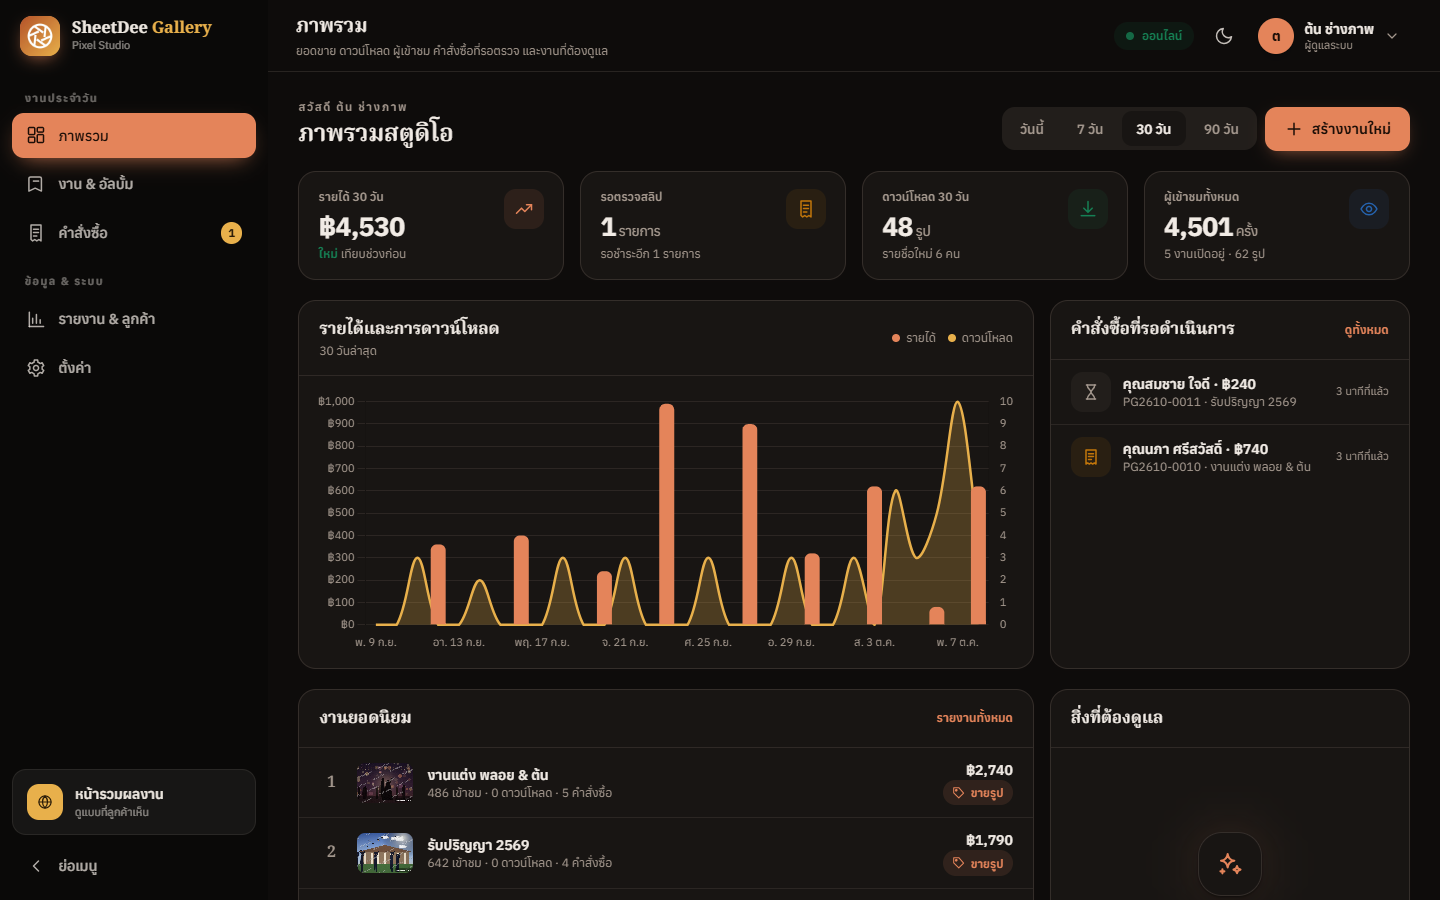Go to คำสั่งซื้อ in the sidebar
Image resolution: width=1440 pixels, height=900 pixels.
click(134, 233)
